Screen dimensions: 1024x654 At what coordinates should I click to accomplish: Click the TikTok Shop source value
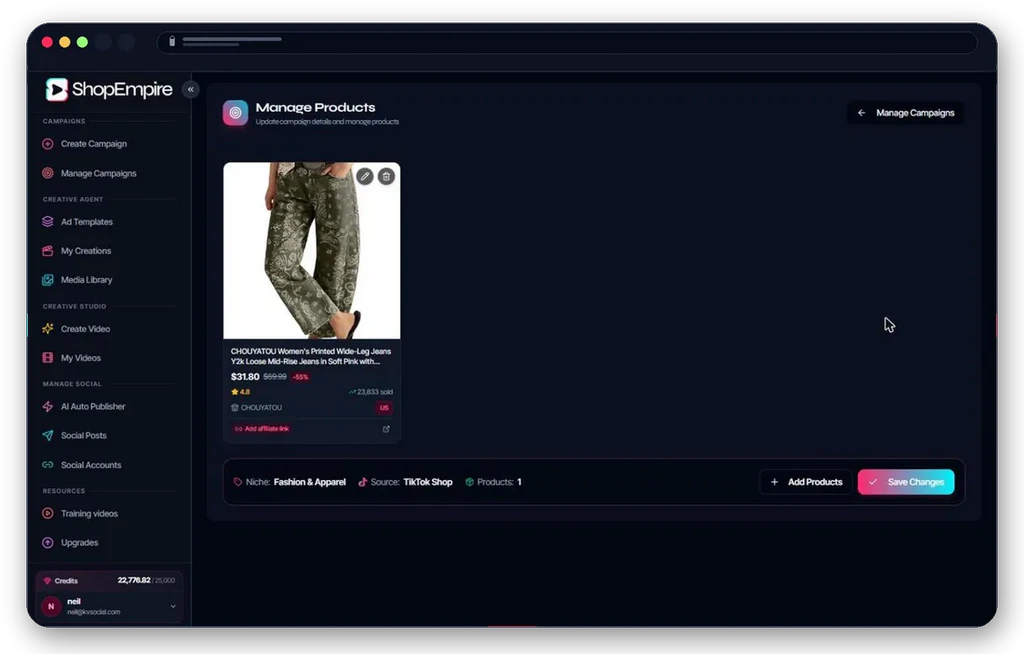[428, 482]
